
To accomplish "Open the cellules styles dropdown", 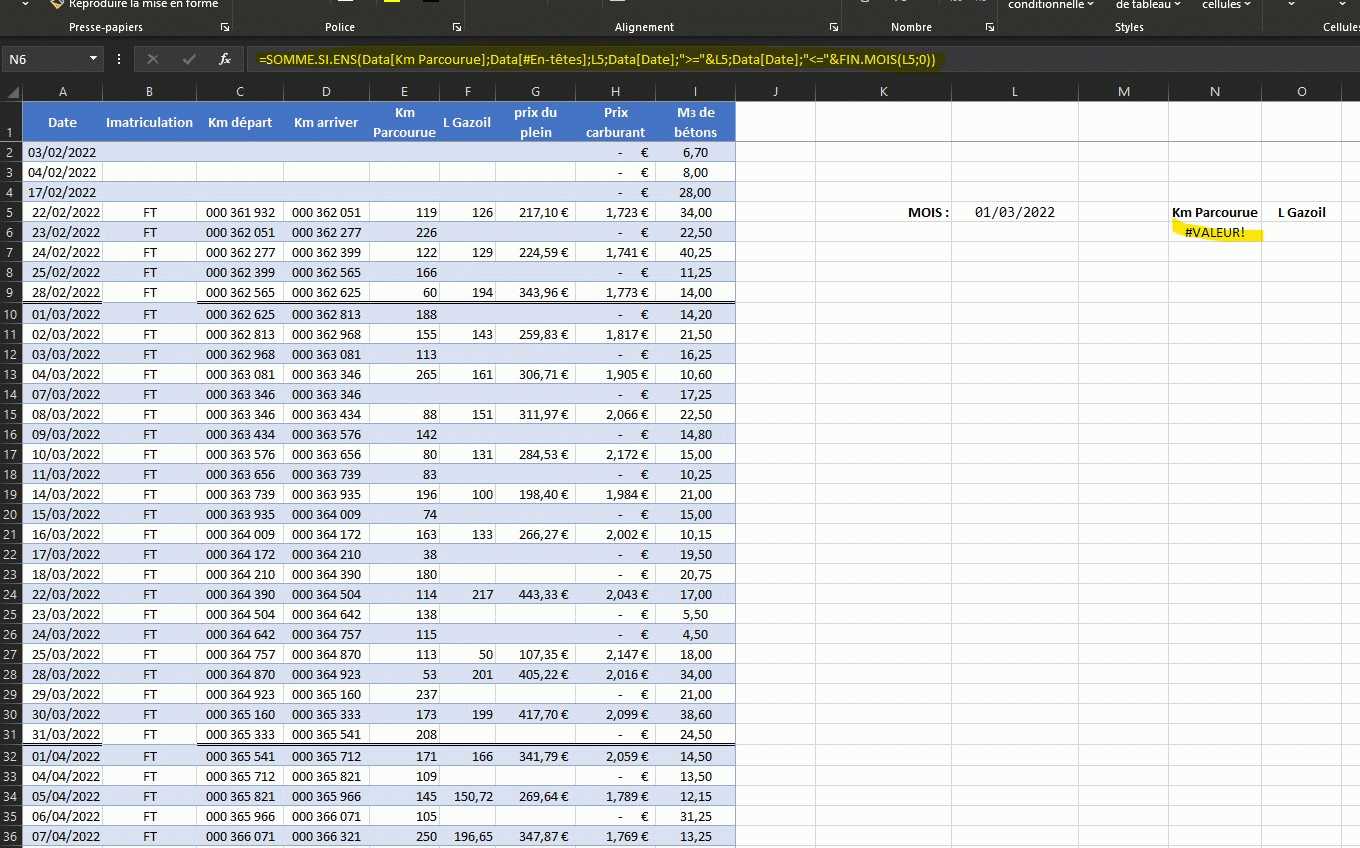I will [x=1226, y=5].
